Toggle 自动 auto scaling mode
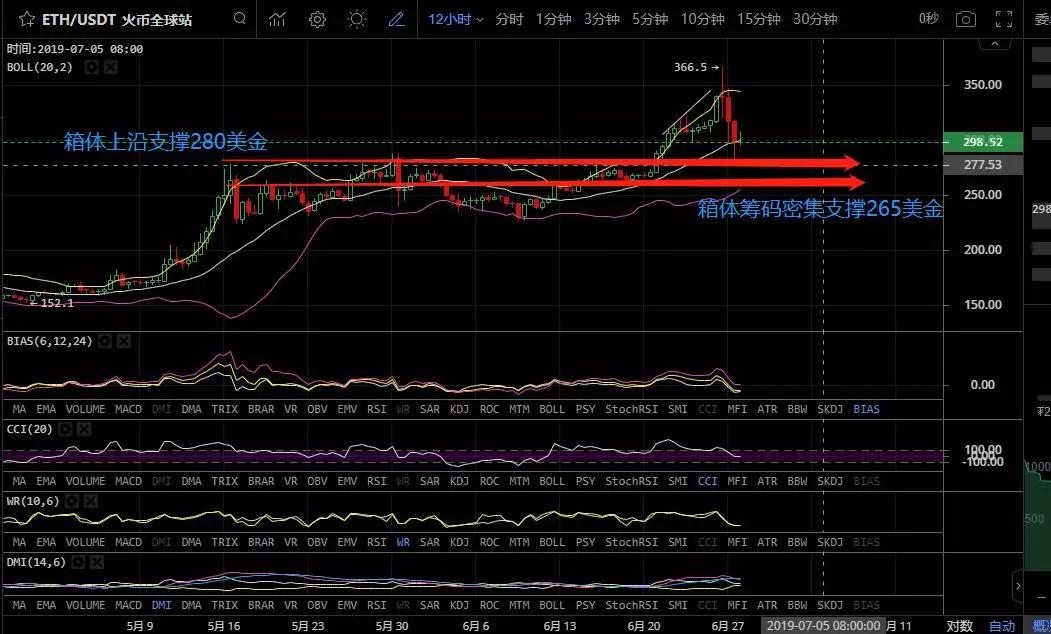Screen dimensions: 1051x634 pos(1001,622)
